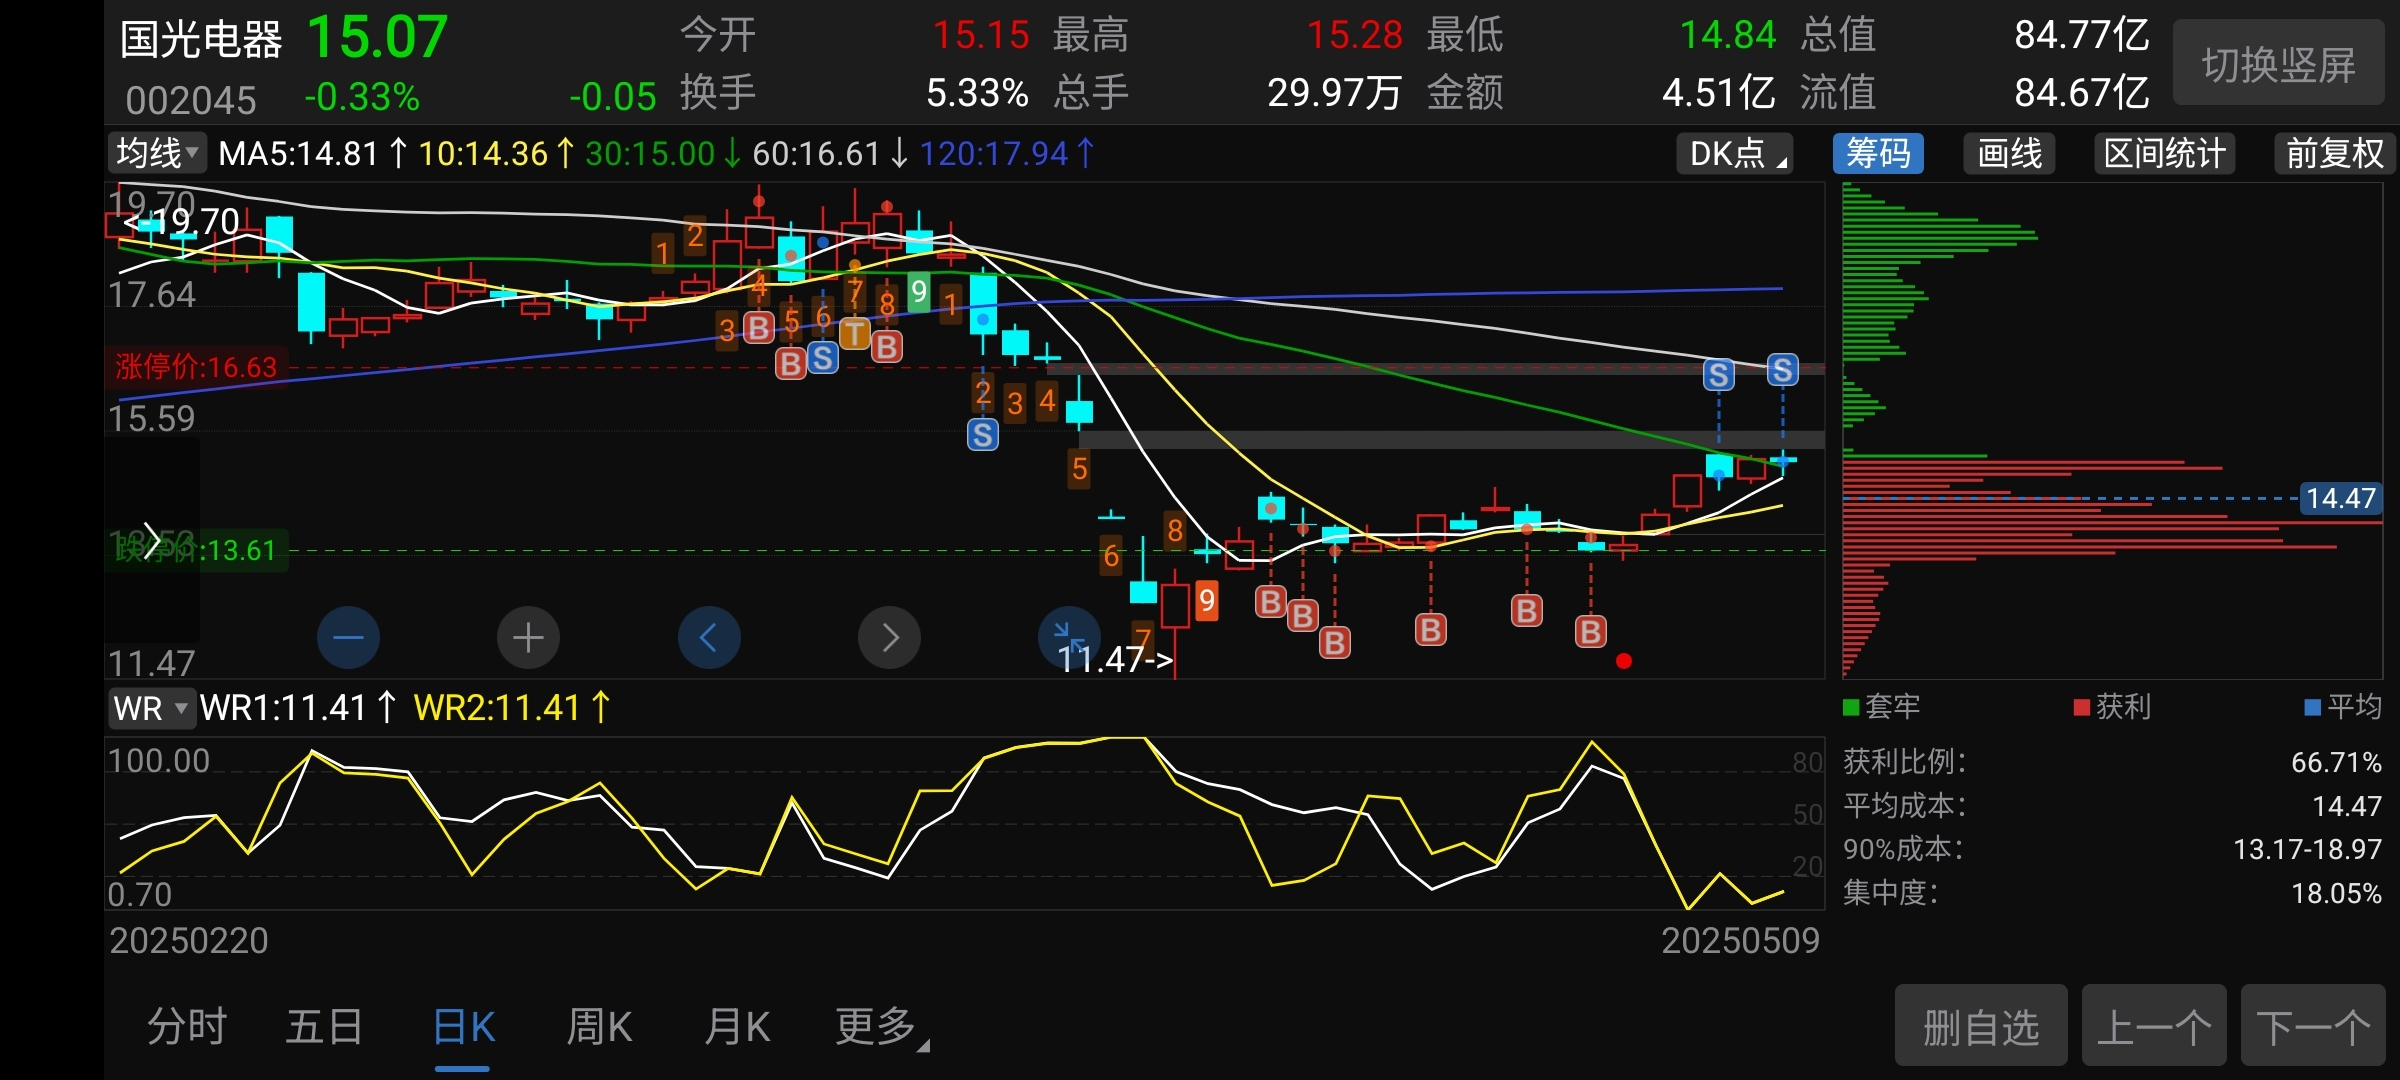Click the 换手 5.33% value
Image resolution: width=2400 pixels, height=1080 pixels.
(977, 93)
